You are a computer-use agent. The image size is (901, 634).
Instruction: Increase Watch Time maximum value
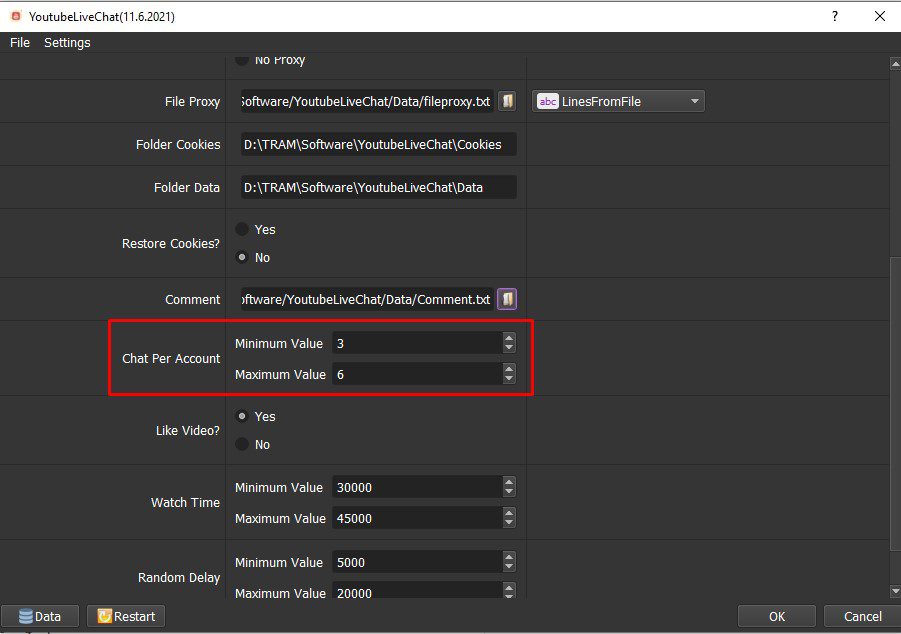point(509,513)
